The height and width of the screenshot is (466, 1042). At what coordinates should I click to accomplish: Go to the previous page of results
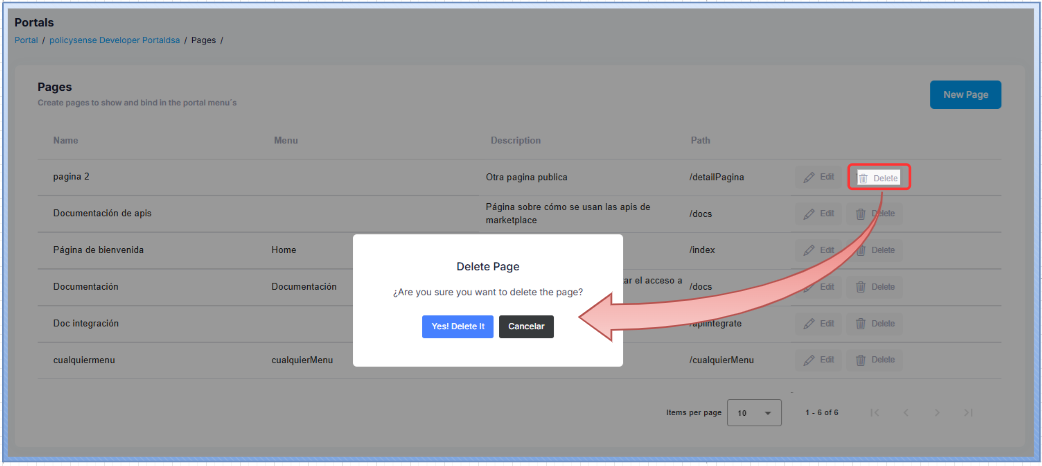tap(906, 413)
